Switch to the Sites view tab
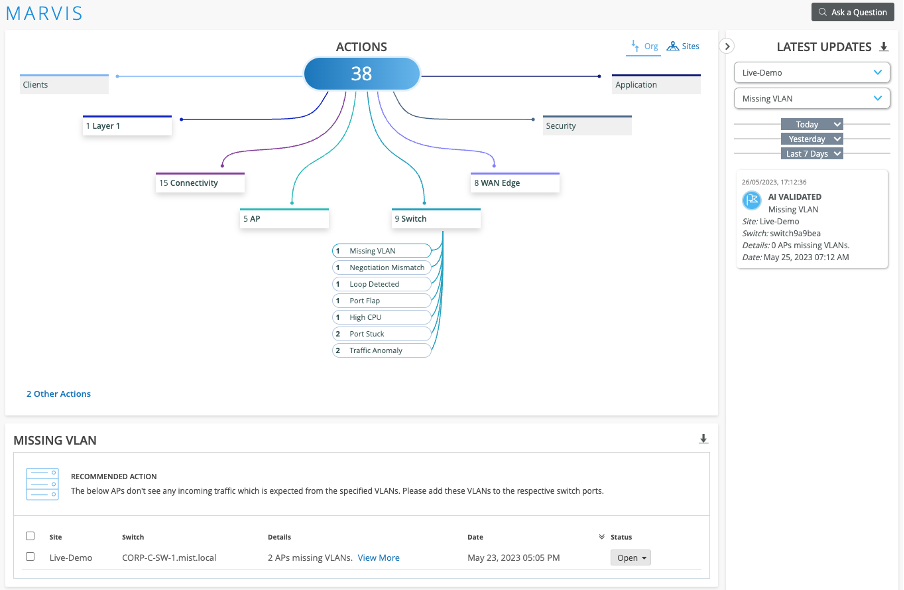The height and width of the screenshot is (590, 904). 684,46
